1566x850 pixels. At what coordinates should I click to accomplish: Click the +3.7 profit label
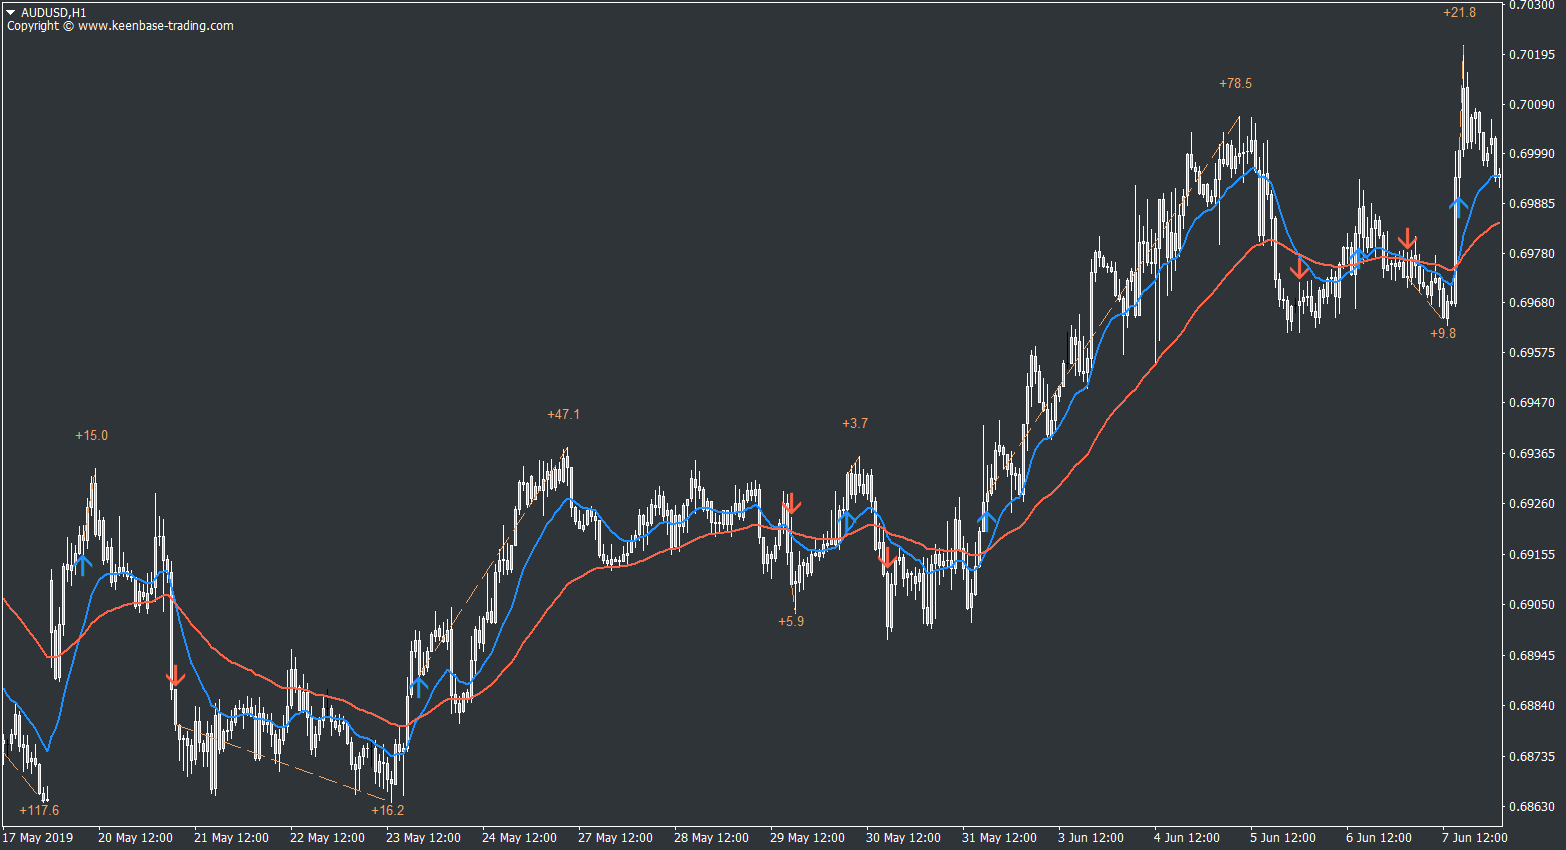click(x=855, y=423)
